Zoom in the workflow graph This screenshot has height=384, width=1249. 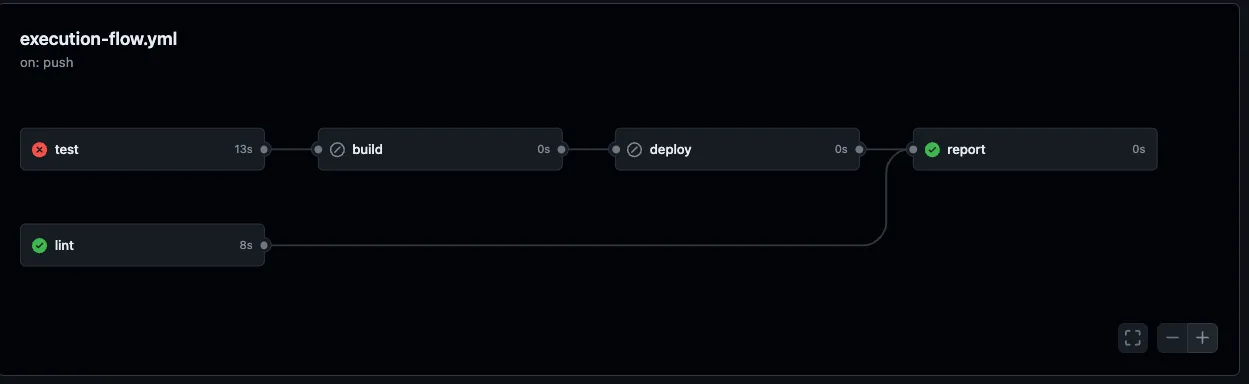[x=1202, y=338]
